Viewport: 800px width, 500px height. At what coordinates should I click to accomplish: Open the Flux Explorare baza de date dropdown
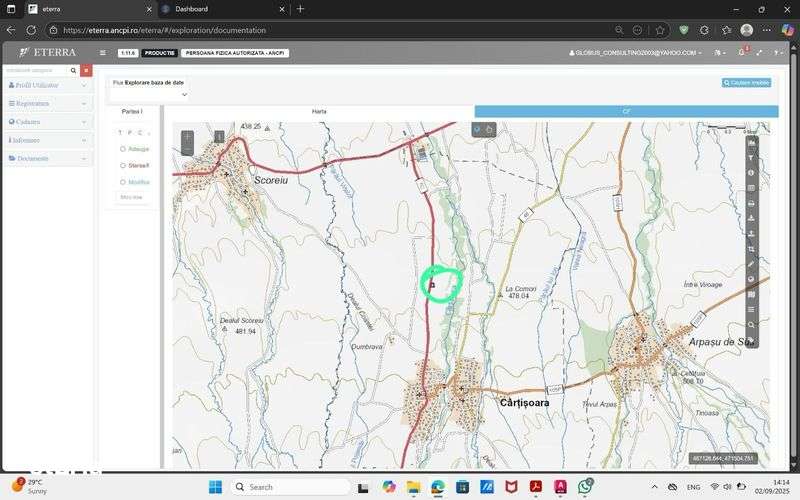pos(149,94)
